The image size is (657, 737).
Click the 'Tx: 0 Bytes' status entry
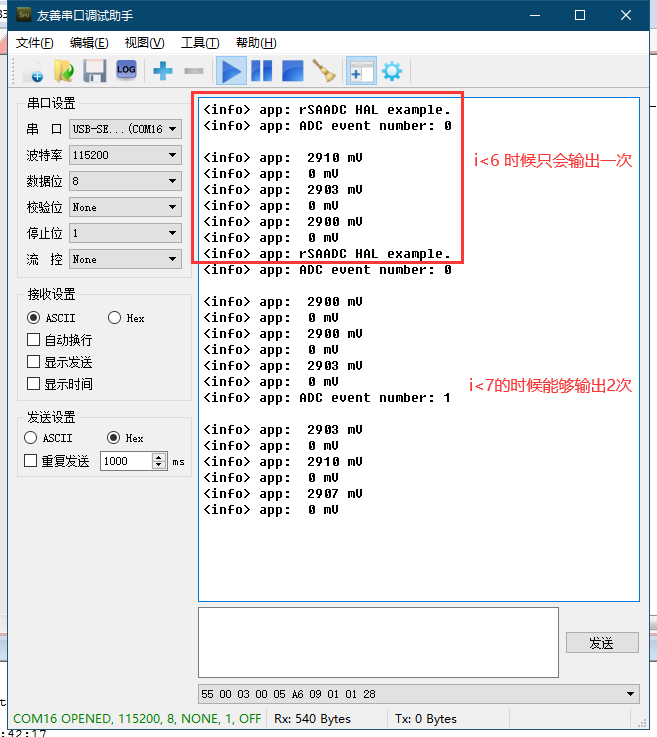[426, 719]
